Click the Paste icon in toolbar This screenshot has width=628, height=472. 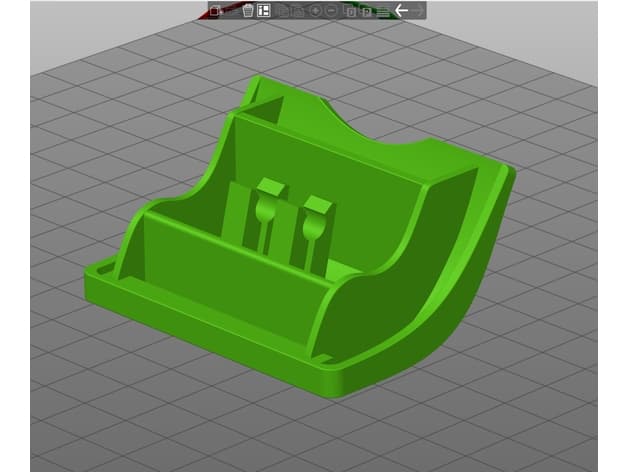[298, 11]
